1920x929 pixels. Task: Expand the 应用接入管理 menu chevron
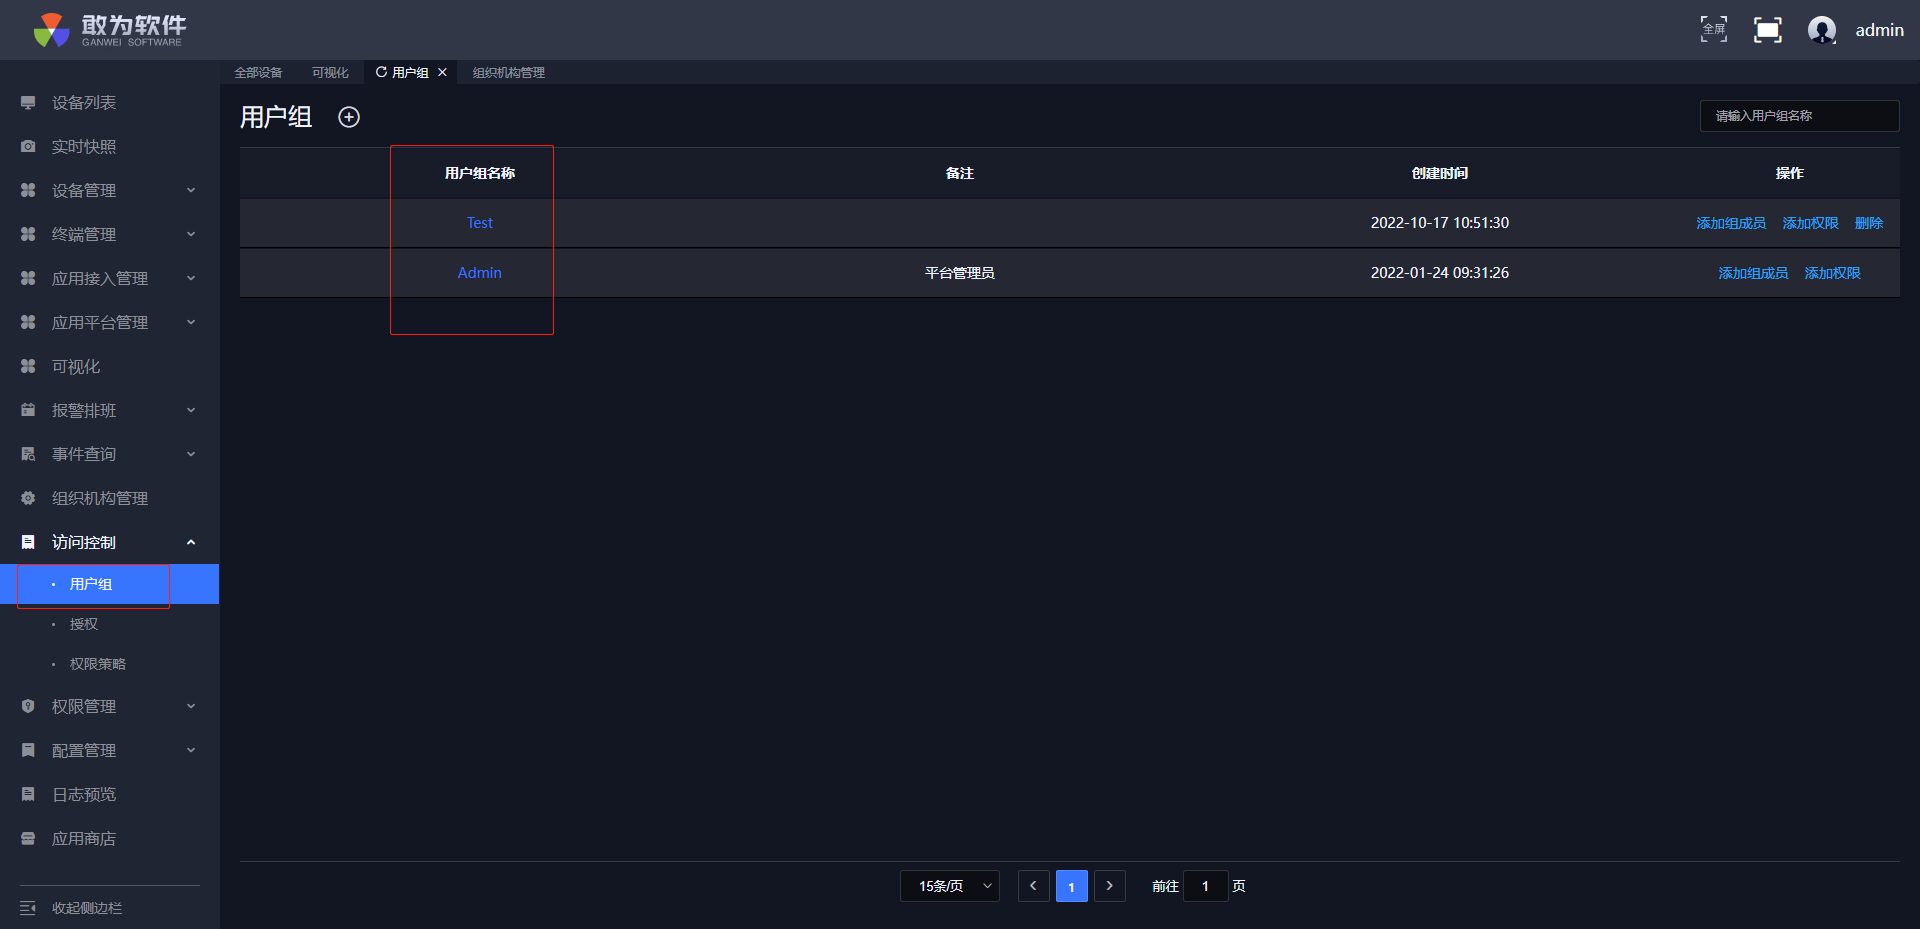(x=191, y=279)
